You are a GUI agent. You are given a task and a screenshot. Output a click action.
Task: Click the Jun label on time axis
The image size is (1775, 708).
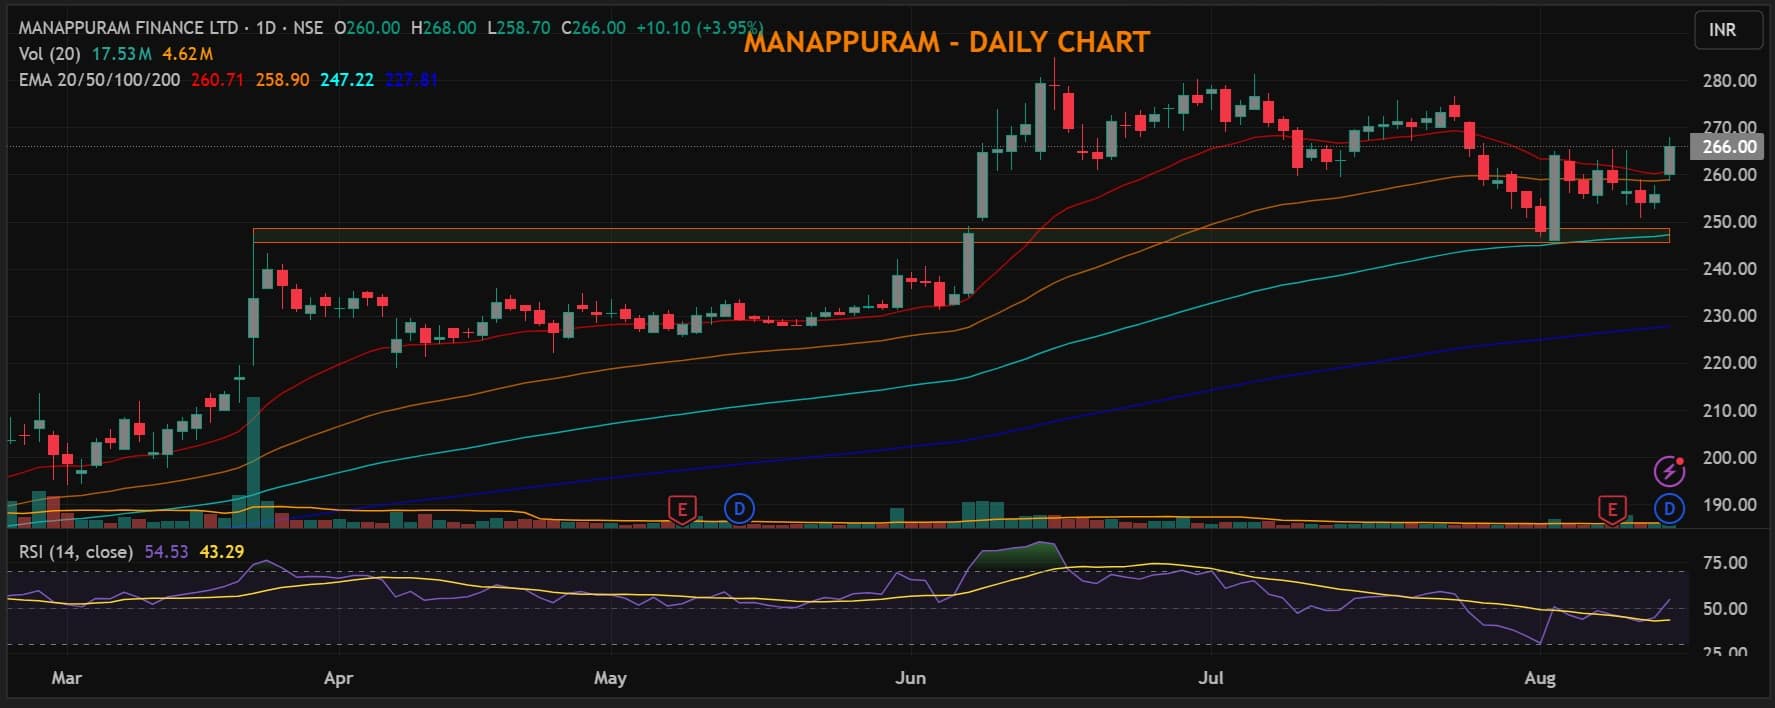coord(910,678)
